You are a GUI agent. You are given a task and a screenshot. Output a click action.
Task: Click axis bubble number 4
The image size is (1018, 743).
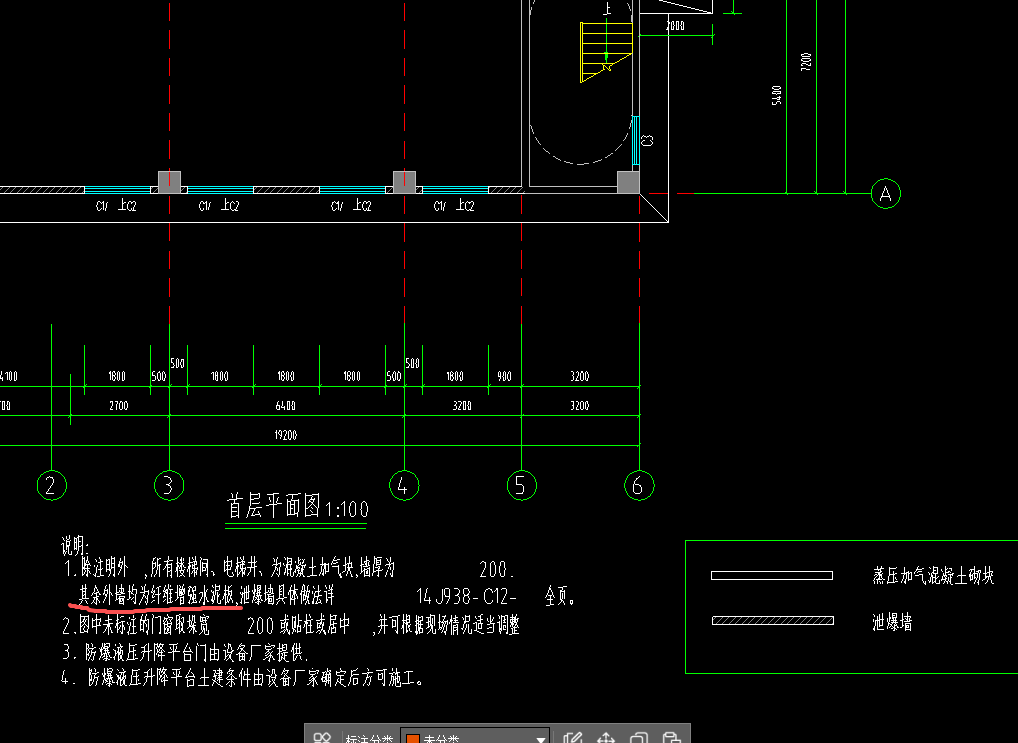404,486
